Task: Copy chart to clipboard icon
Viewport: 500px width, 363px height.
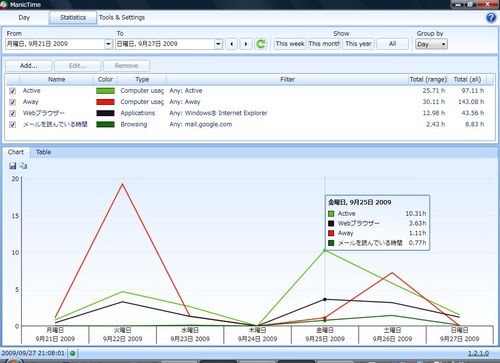Action: point(23,166)
